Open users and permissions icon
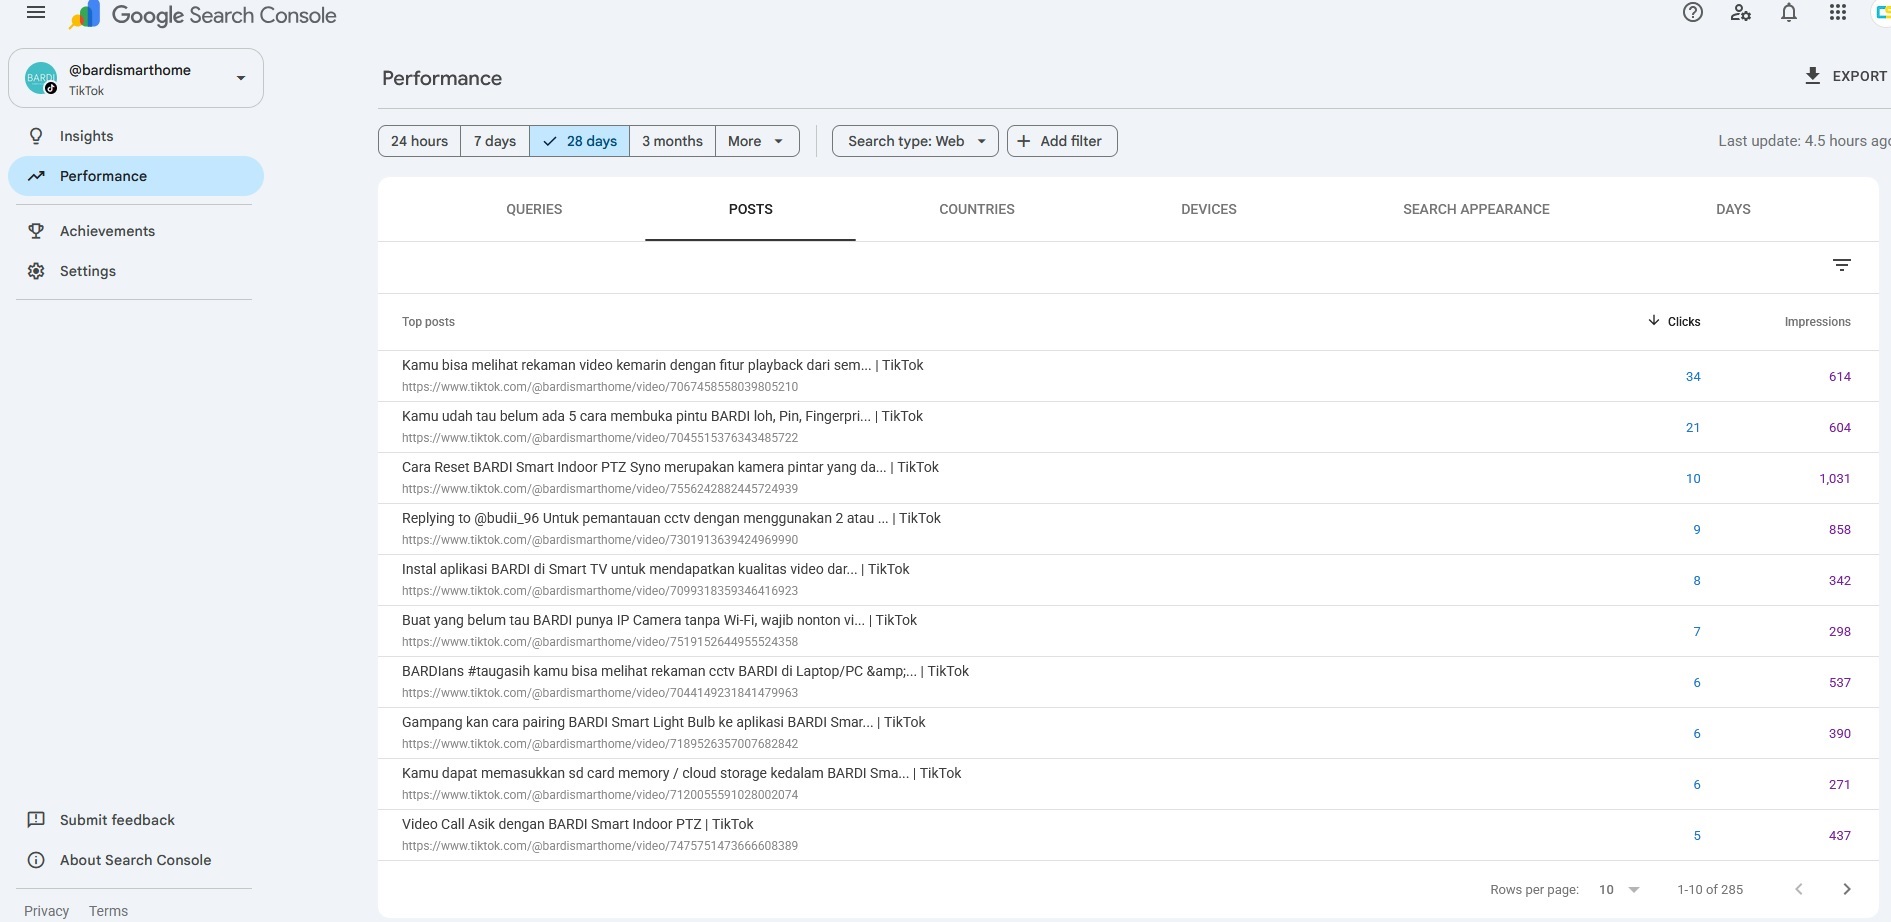The image size is (1891, 922). tap(1740, 13)
